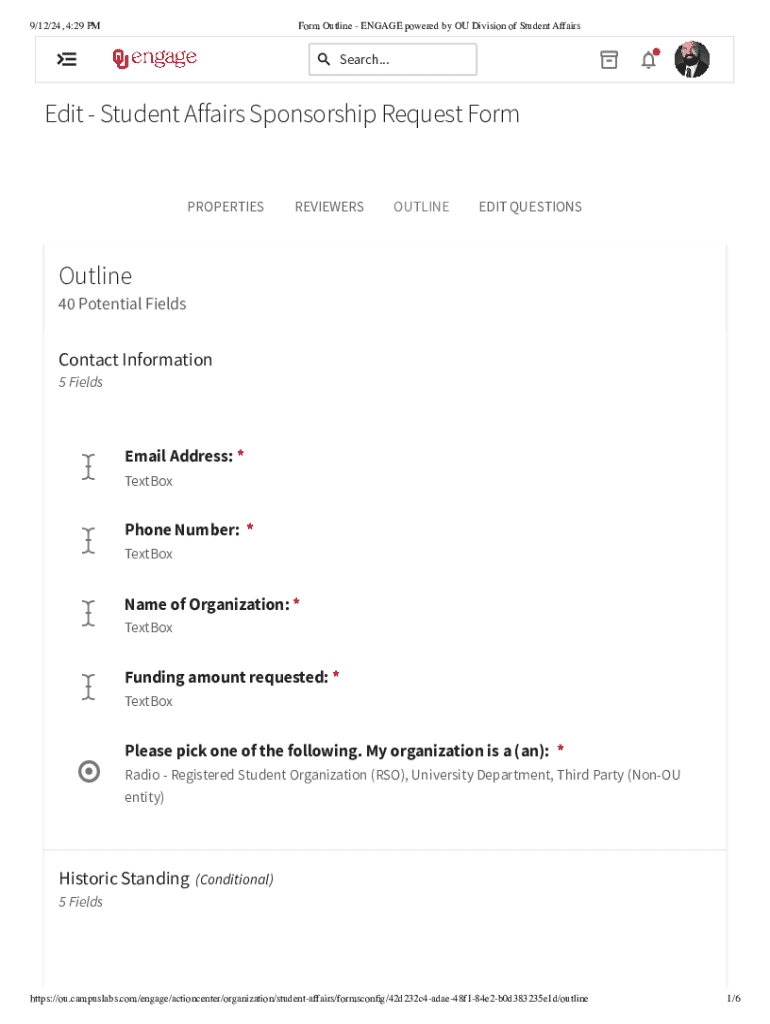Go to the Edit Questions tab

(x=530, y=207)
